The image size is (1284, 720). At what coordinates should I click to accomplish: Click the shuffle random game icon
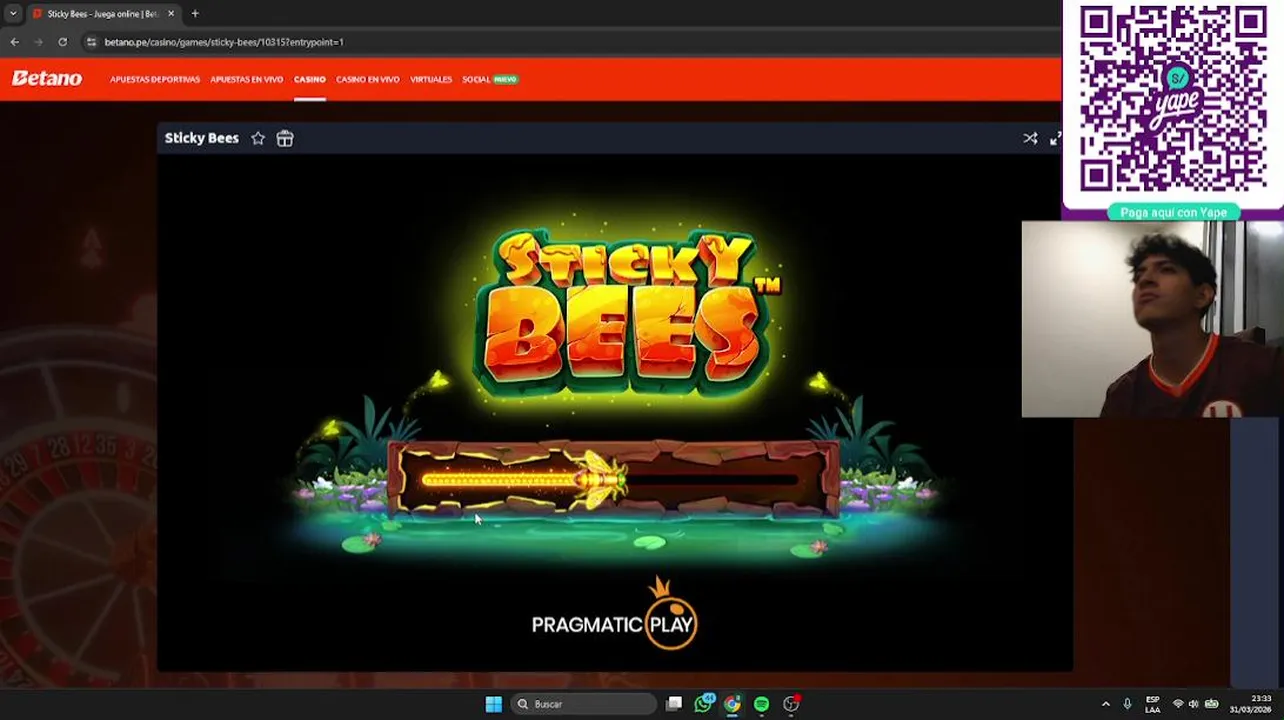pyautogui.click(x=1030, y=138)
